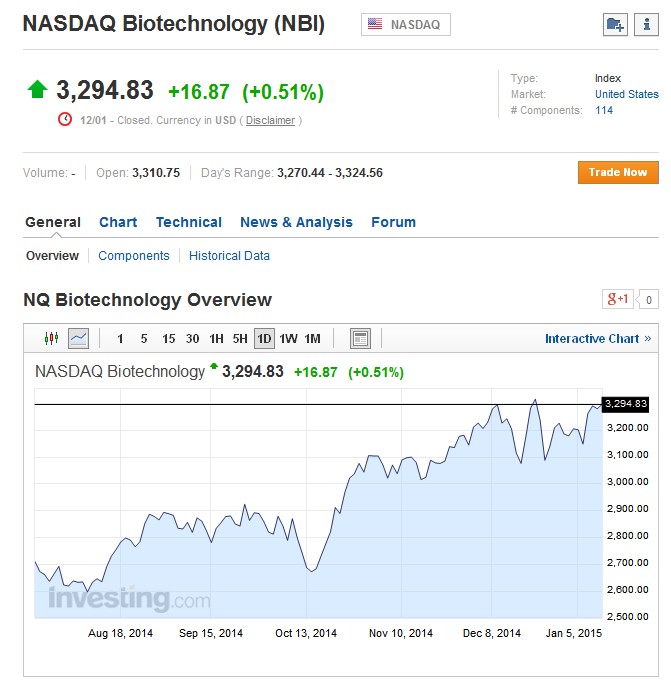Click the NASDAQ exchange flag button
This screenshot has width=671, height=683.
(406, 24)
